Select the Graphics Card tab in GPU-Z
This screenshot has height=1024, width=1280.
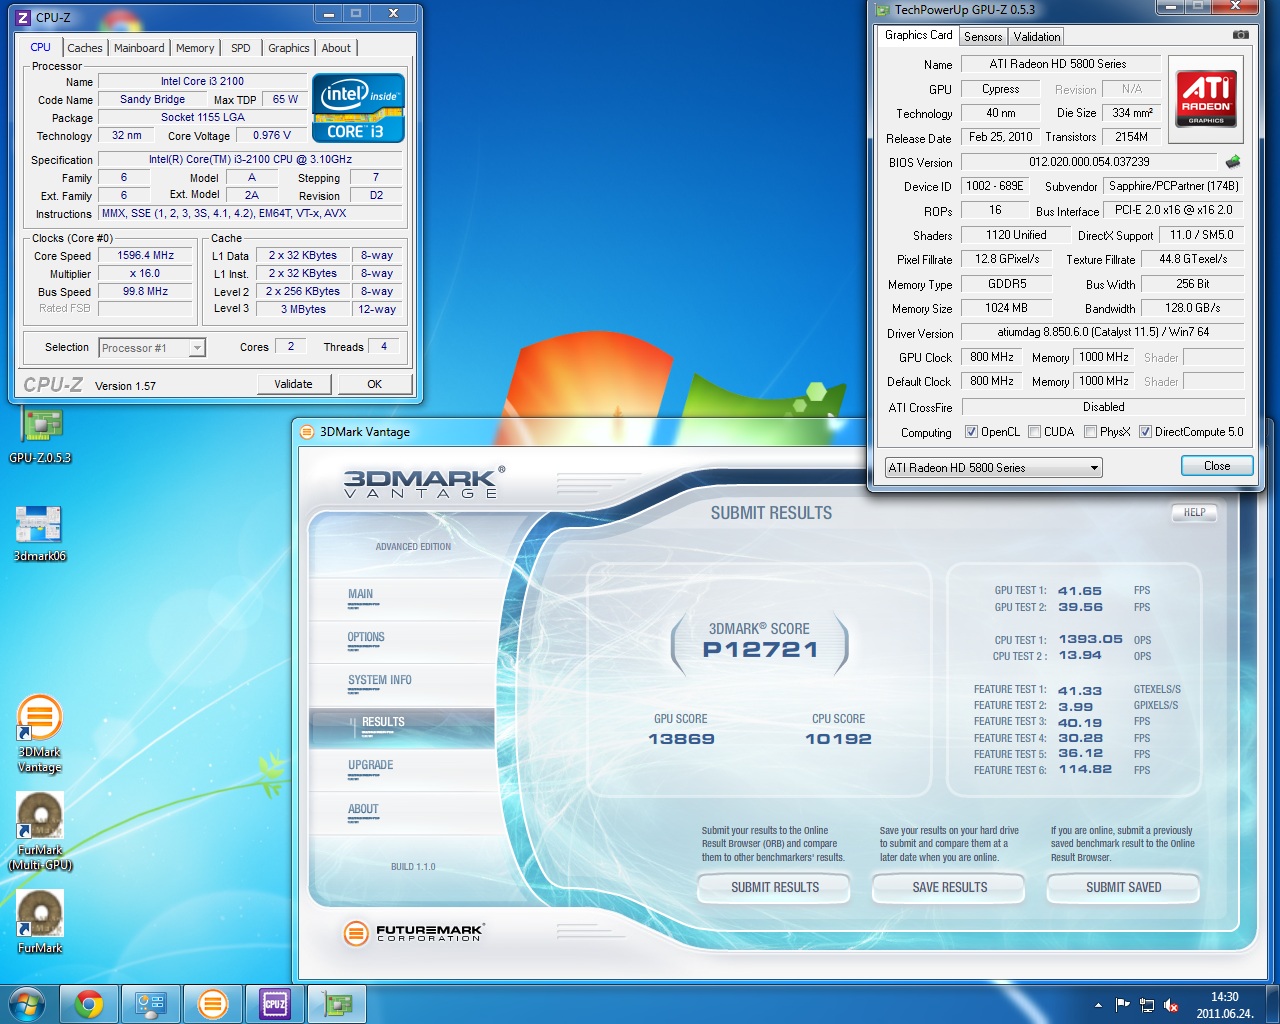(x=918, y=35)
